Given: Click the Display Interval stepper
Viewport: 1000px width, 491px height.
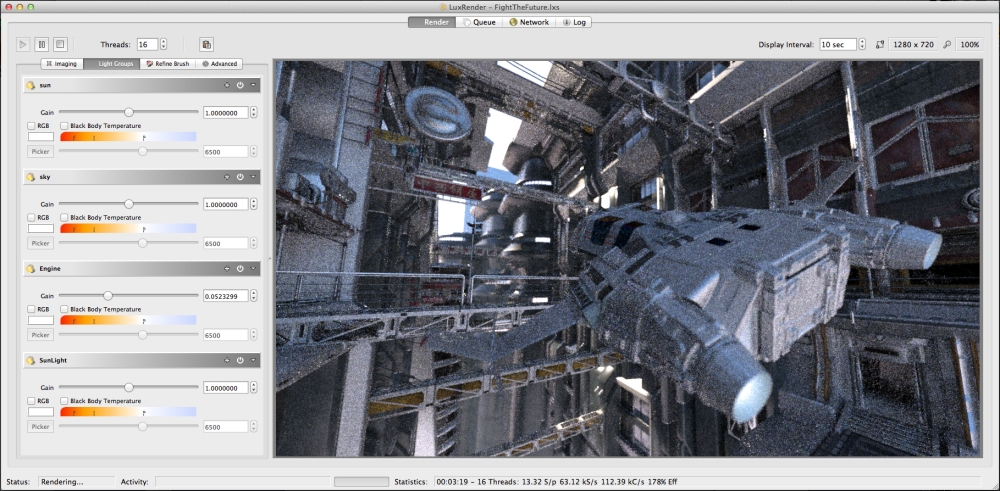Looking at the screenshot, I should point(862,45).
